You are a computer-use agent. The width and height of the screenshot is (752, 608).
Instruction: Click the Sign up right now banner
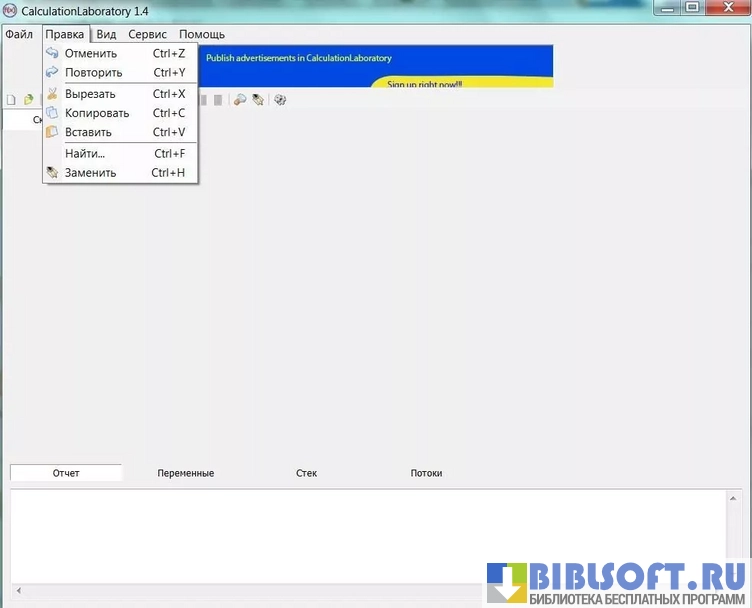(426, 84)
